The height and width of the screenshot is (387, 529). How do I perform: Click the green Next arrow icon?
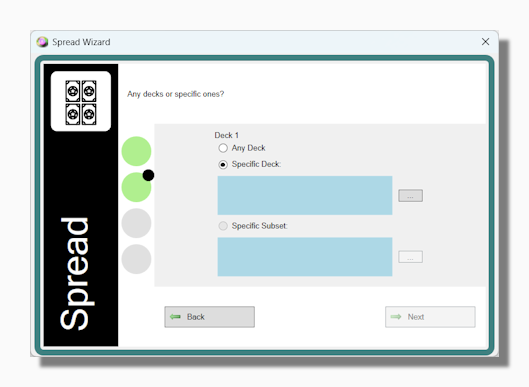tap(396, 316)
